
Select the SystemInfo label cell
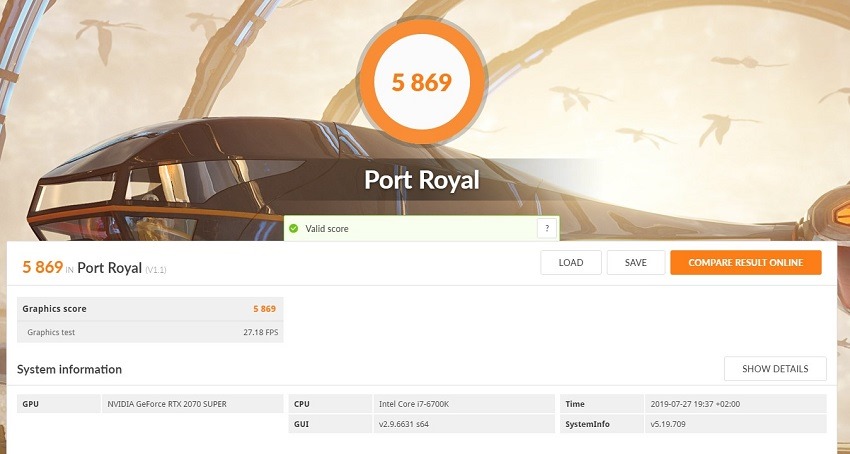click(x=602, y=424)
